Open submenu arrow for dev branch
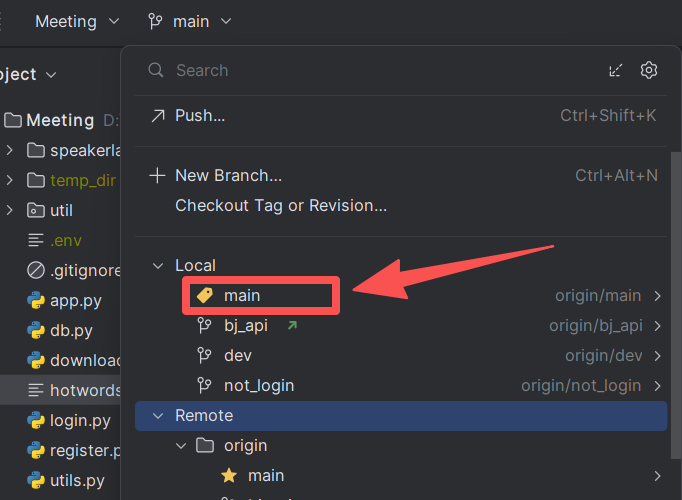 pyautogui.click(x=657, y=356)
